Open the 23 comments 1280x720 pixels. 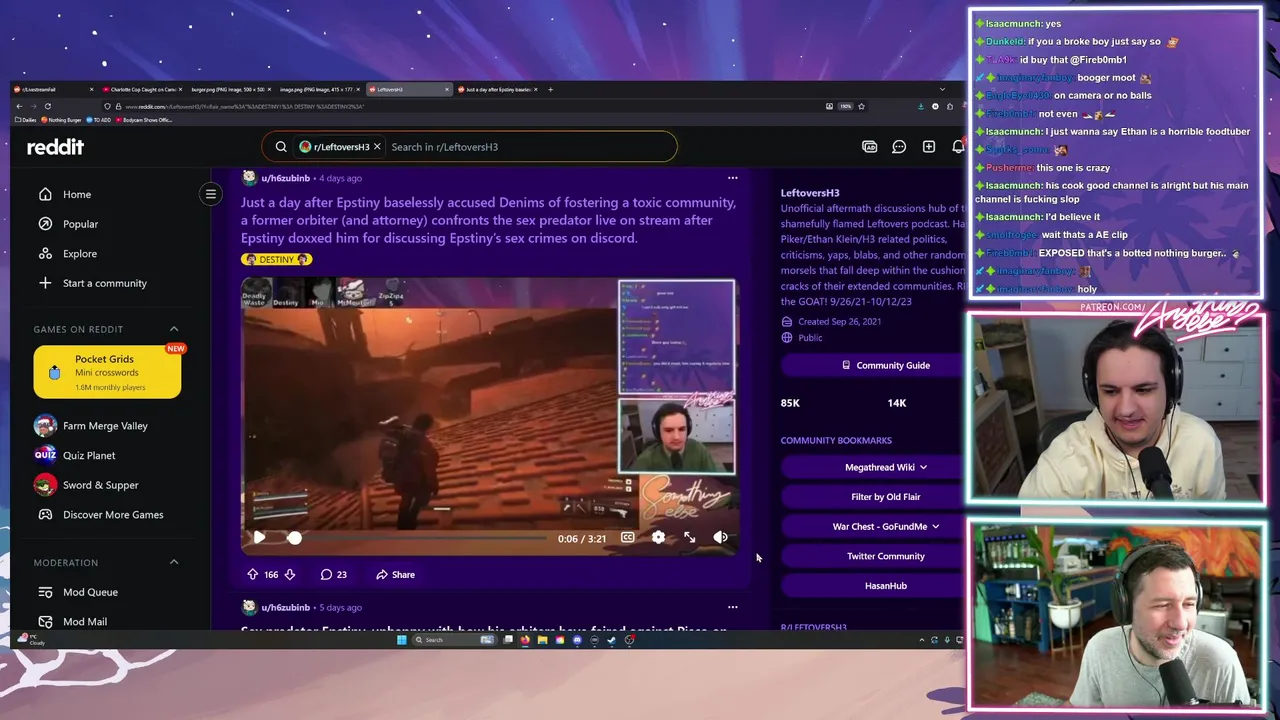tap(333, 574)
